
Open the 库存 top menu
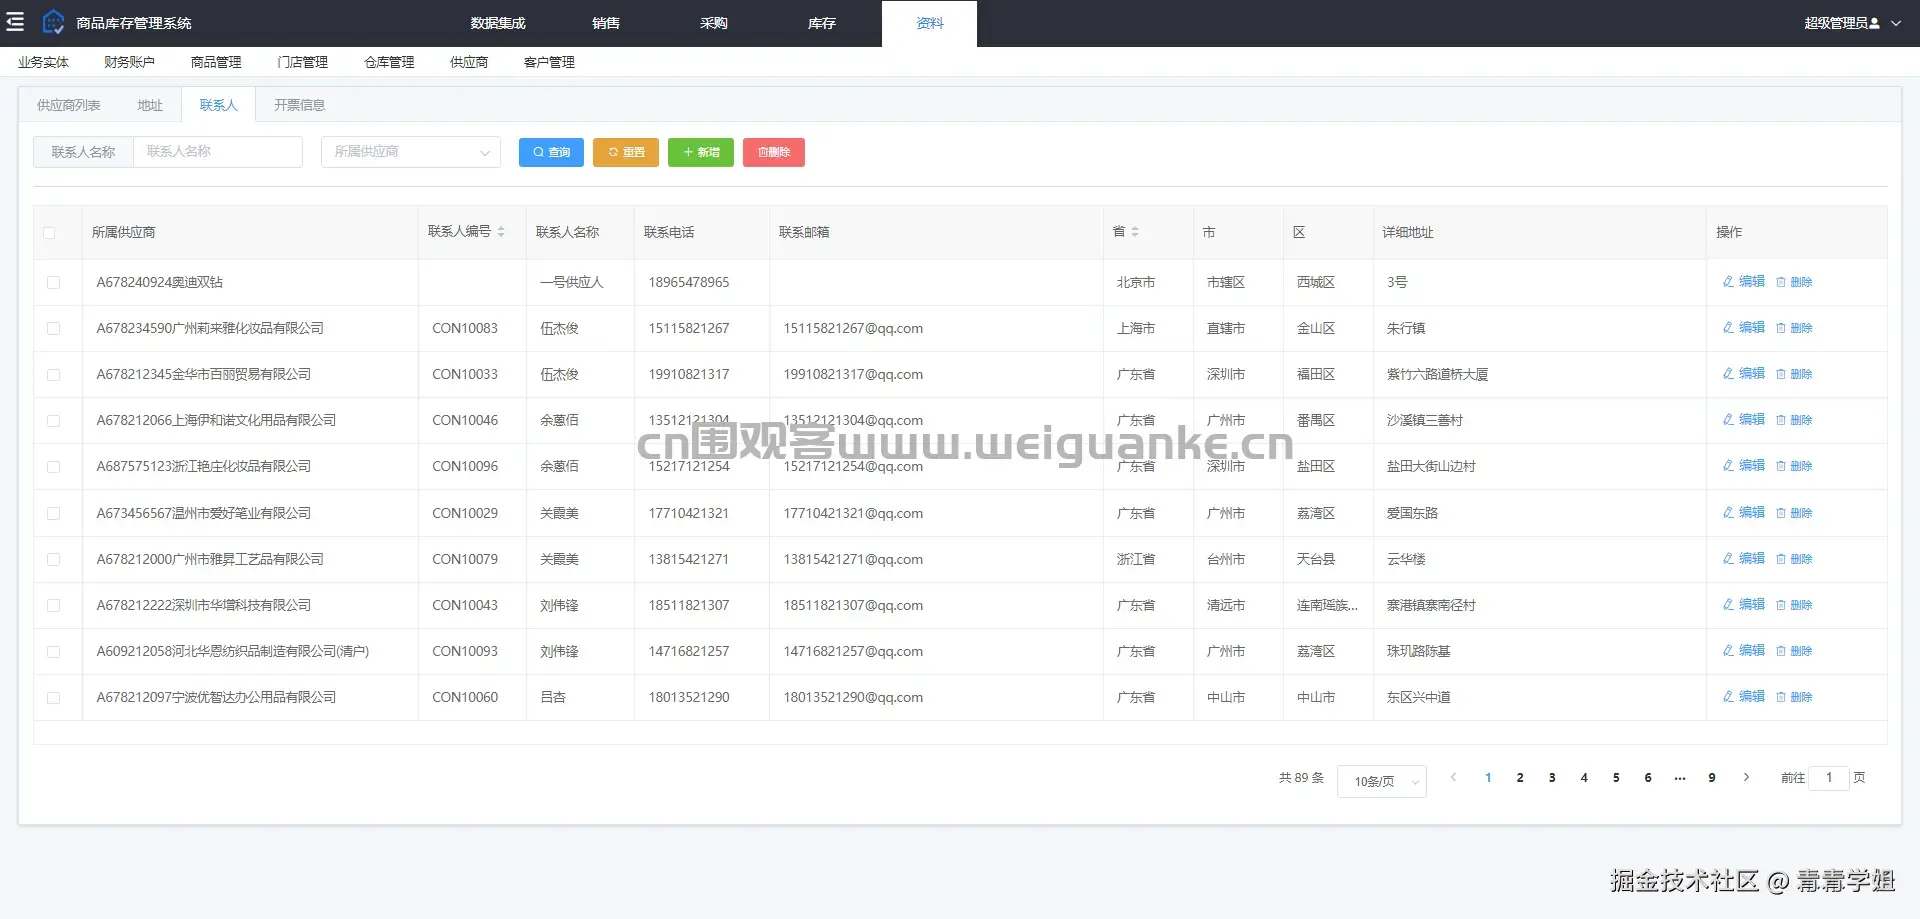(x=822, y=23)
